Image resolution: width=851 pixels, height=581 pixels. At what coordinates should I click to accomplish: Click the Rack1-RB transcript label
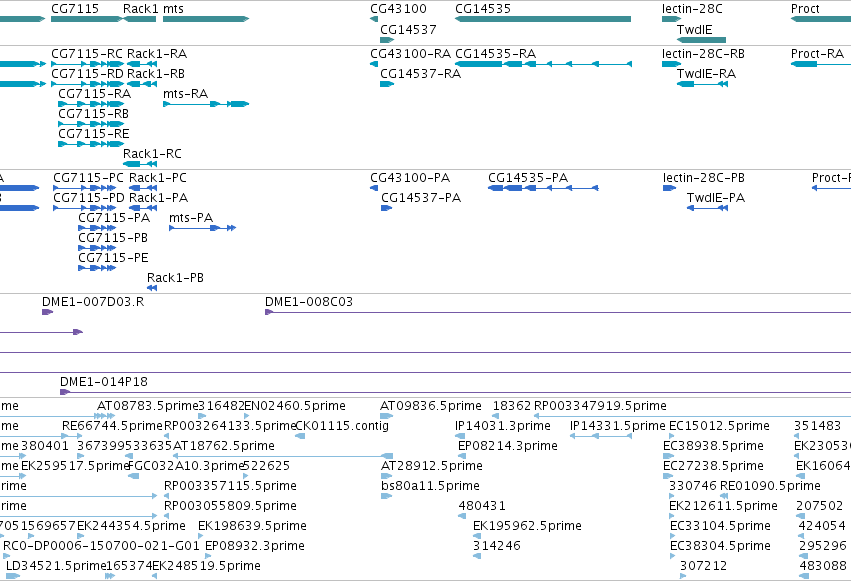pyautogui.click(x=156, y=74)
